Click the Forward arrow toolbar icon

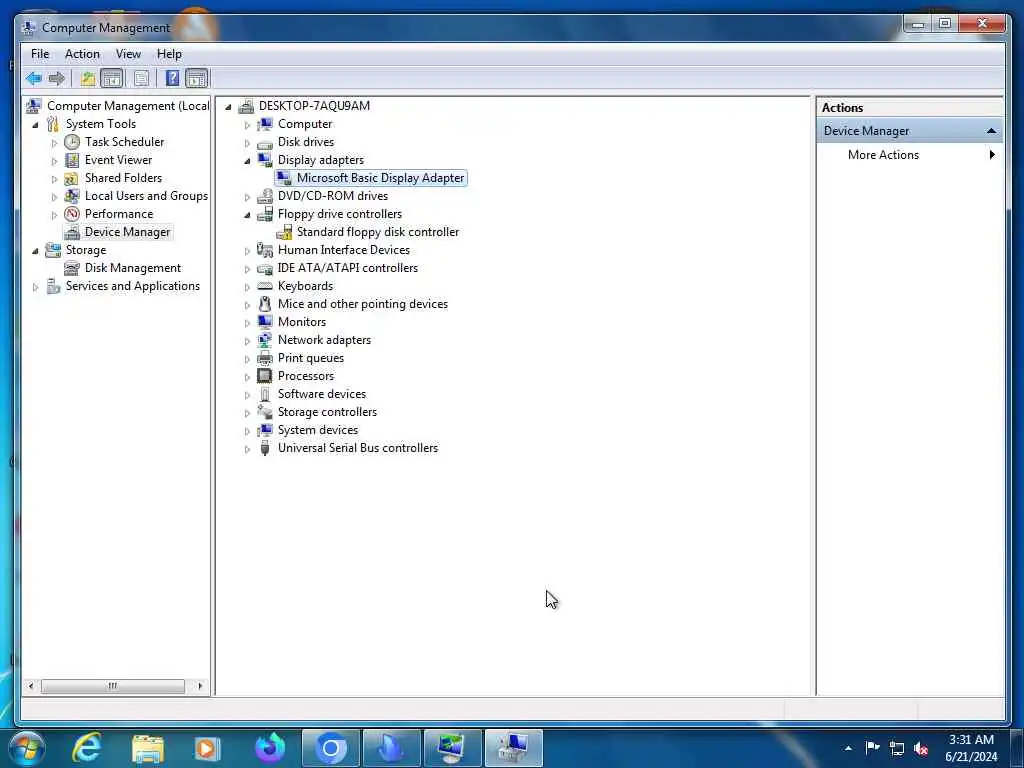57,79
